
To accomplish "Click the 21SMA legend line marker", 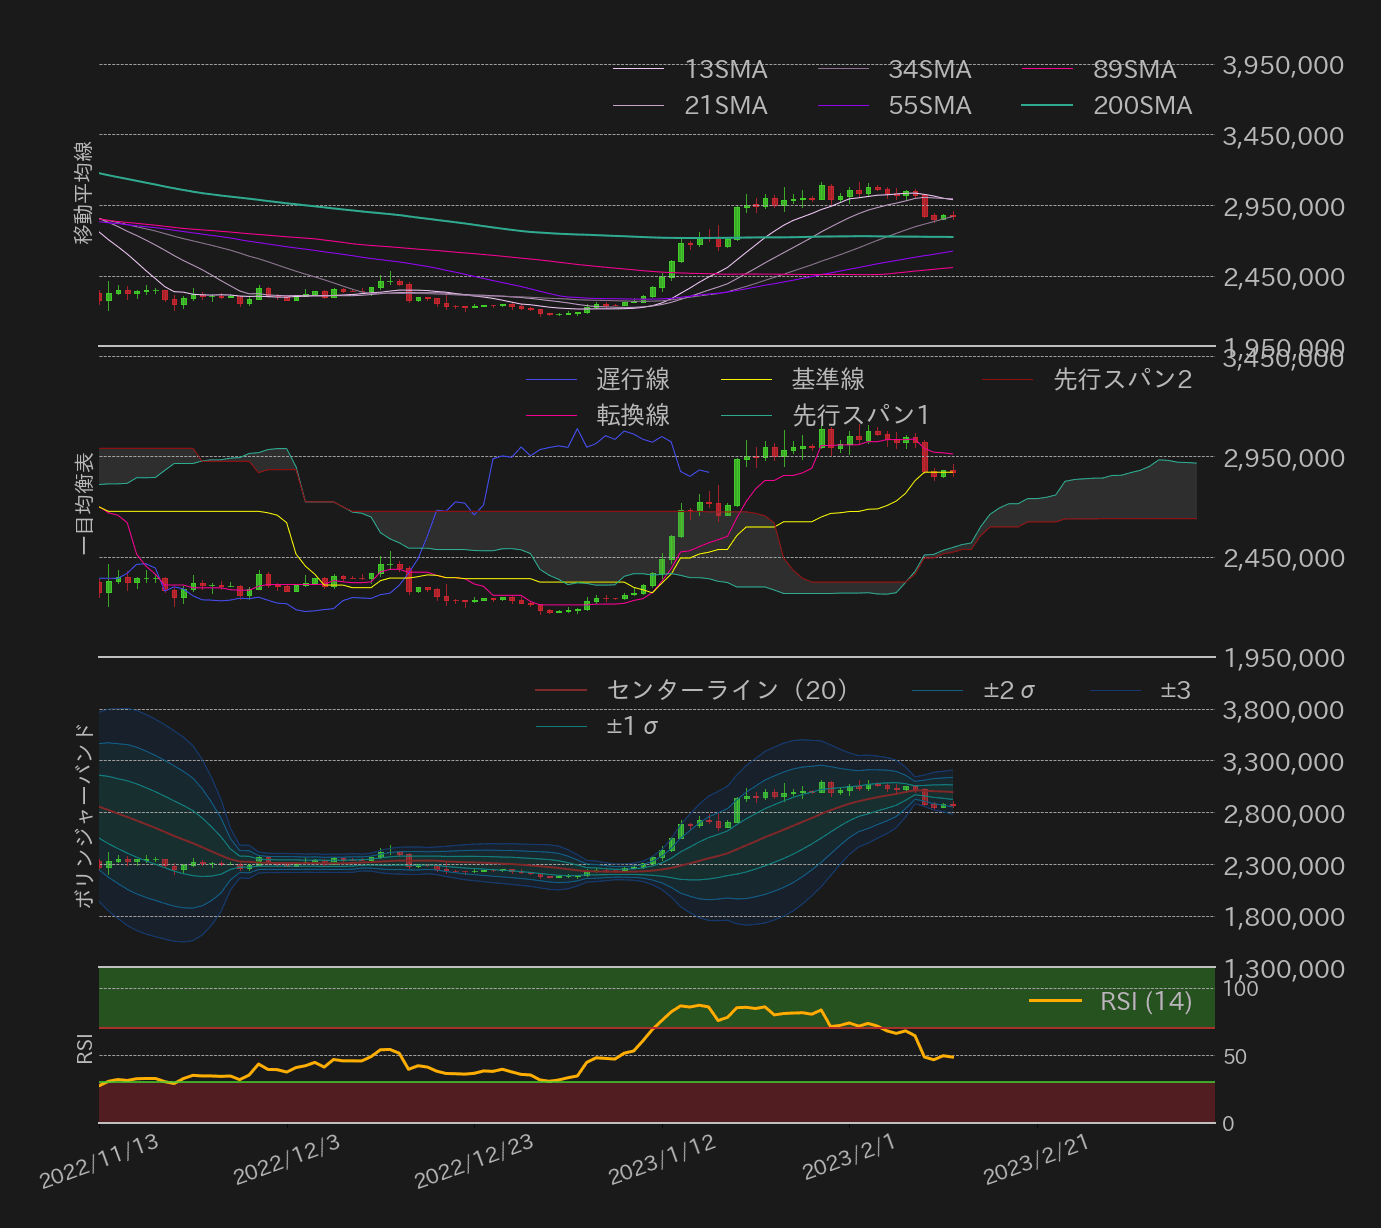I will (640, 105).
